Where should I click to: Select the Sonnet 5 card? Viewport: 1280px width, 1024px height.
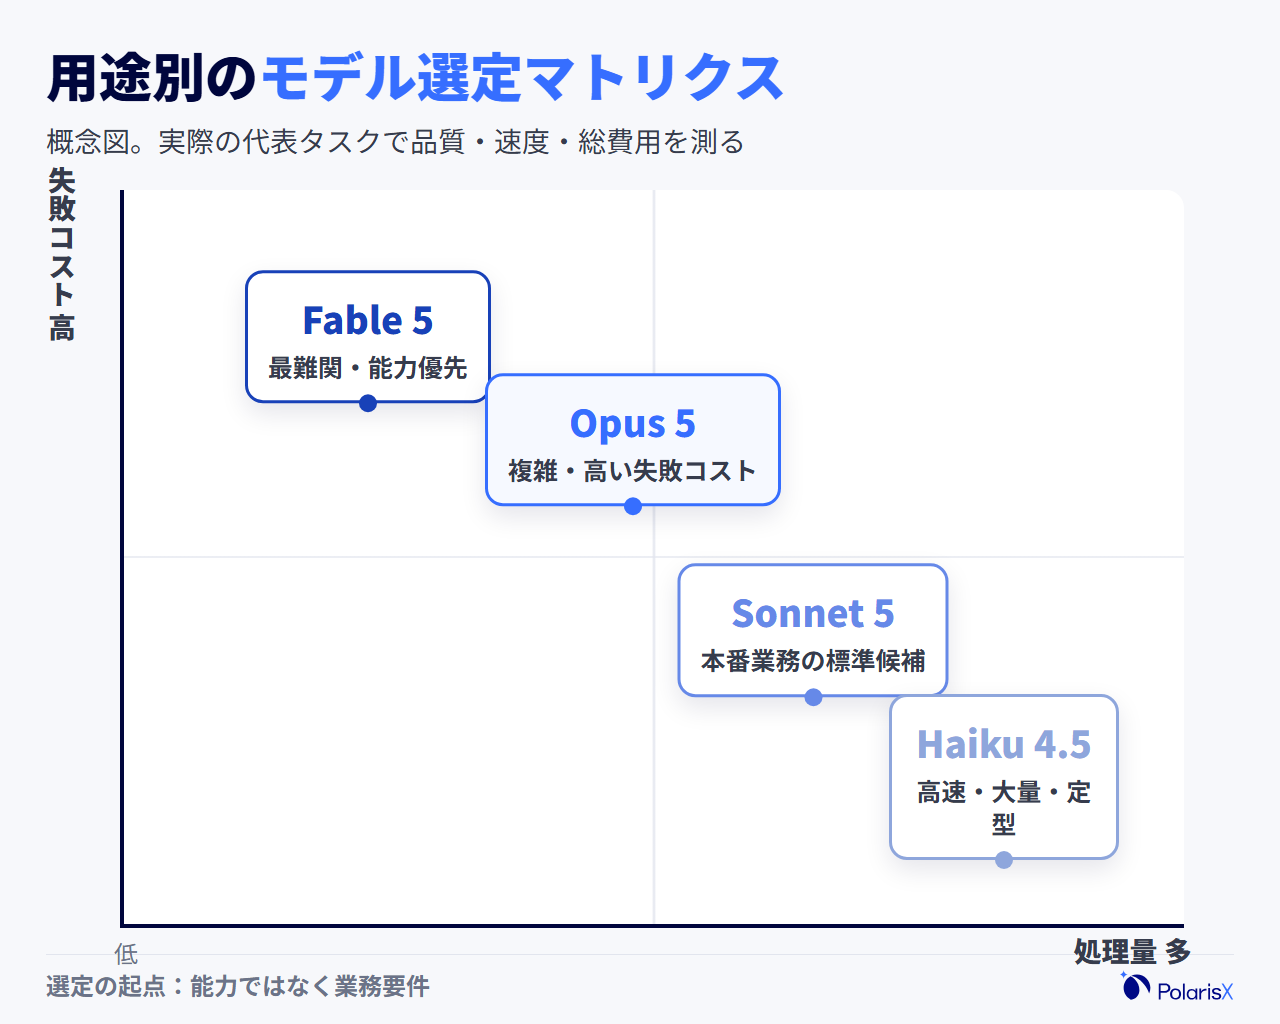point(813,630)
